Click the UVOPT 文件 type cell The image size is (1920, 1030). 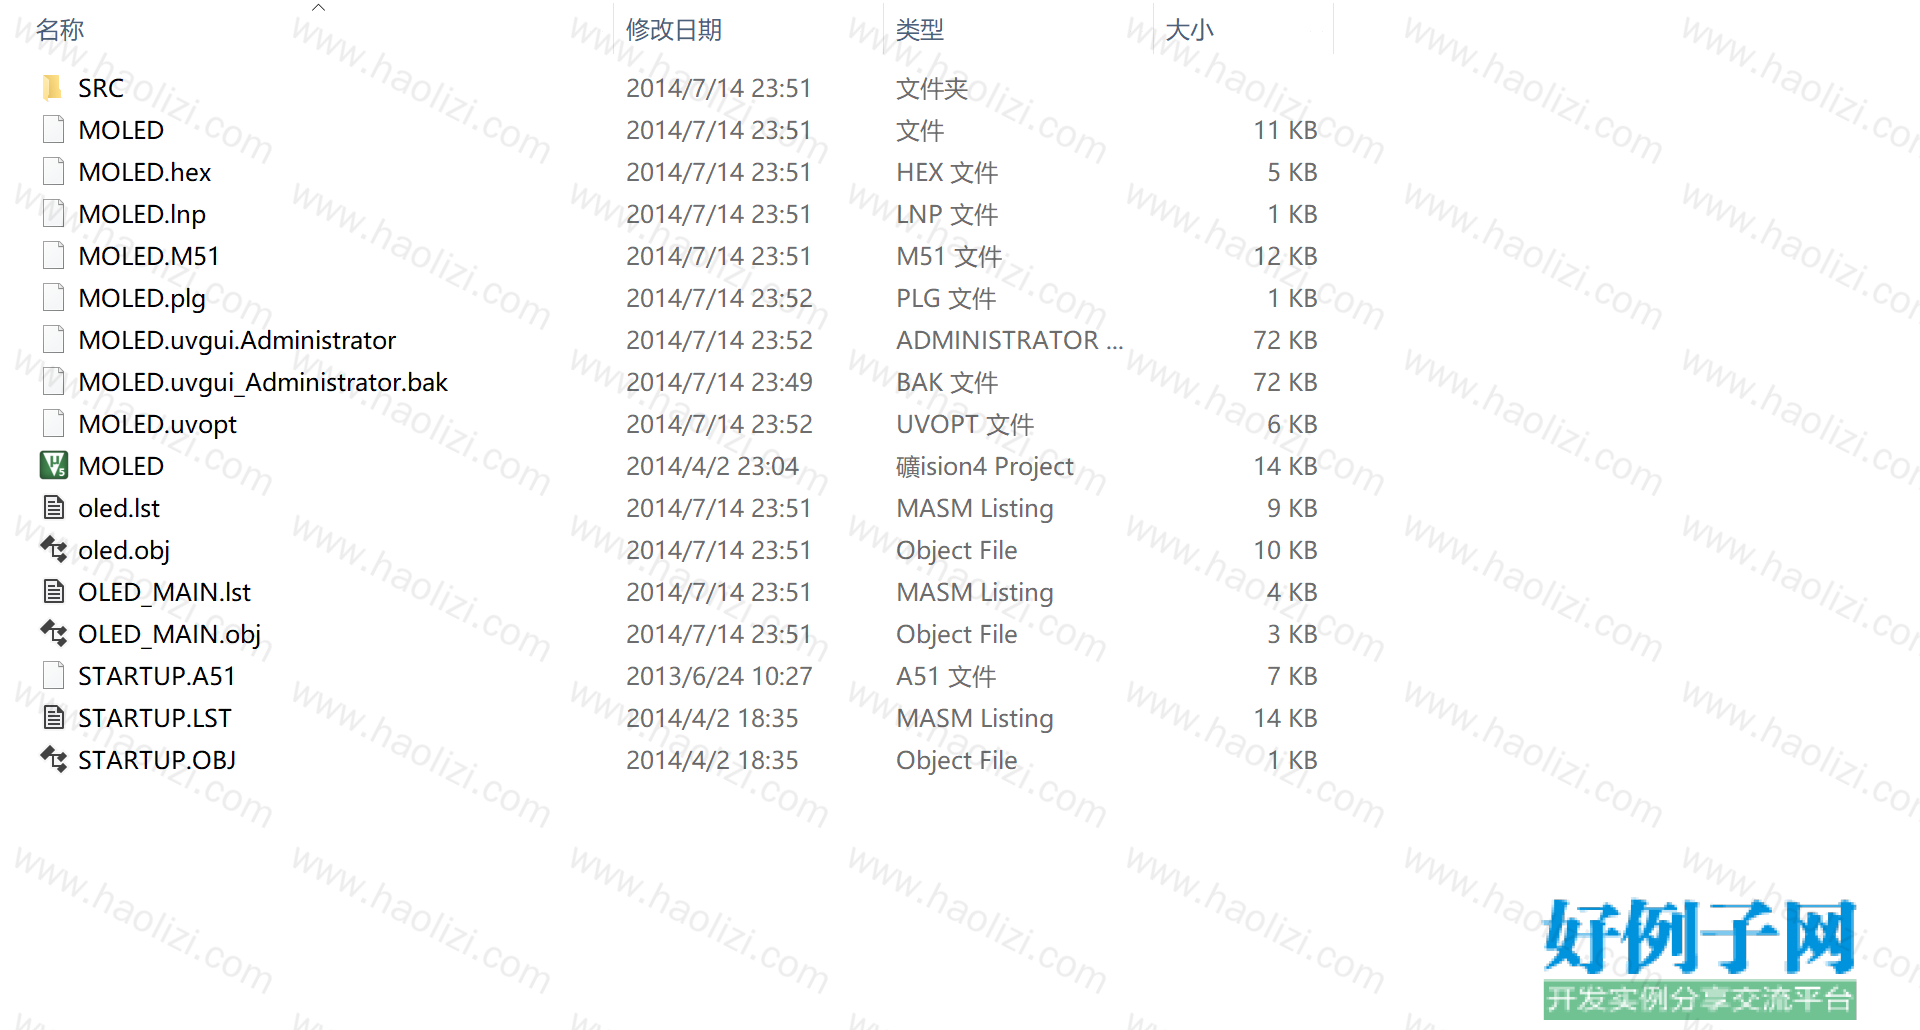(965, 424)
